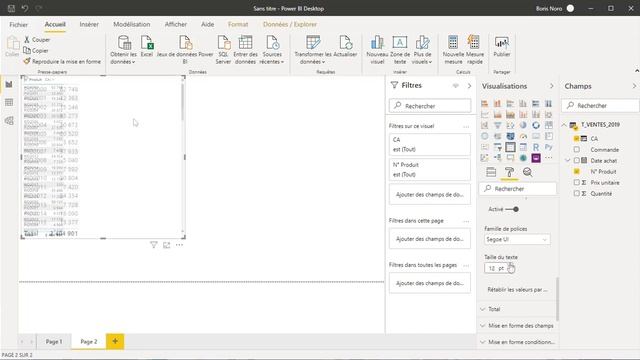
Task: Select the table visual
Action: [x=510, y=147]
